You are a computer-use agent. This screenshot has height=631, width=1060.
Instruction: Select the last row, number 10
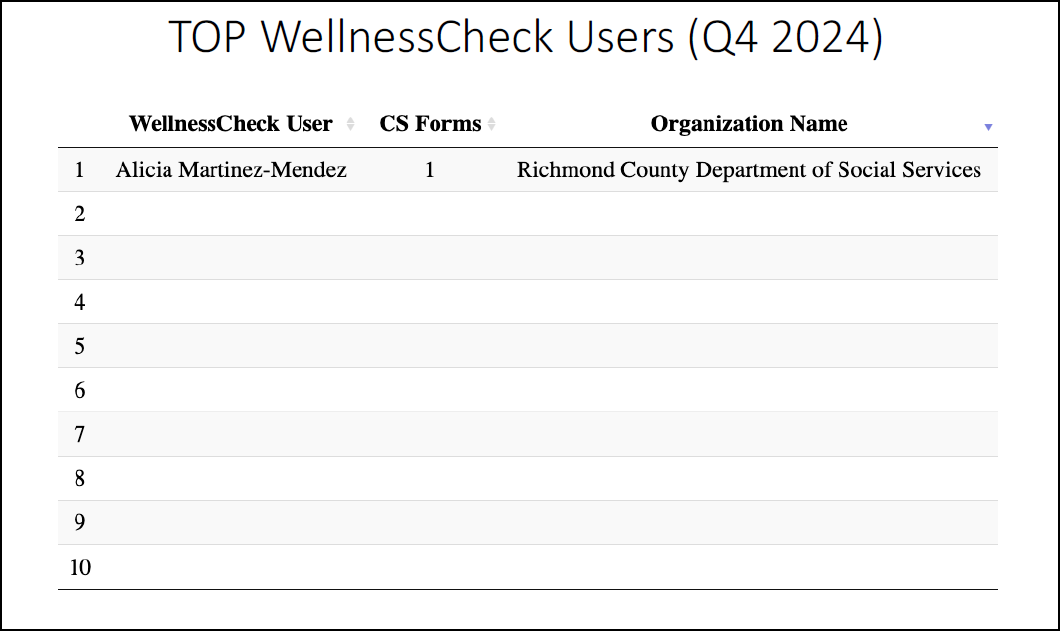click(x=81, y=566)
